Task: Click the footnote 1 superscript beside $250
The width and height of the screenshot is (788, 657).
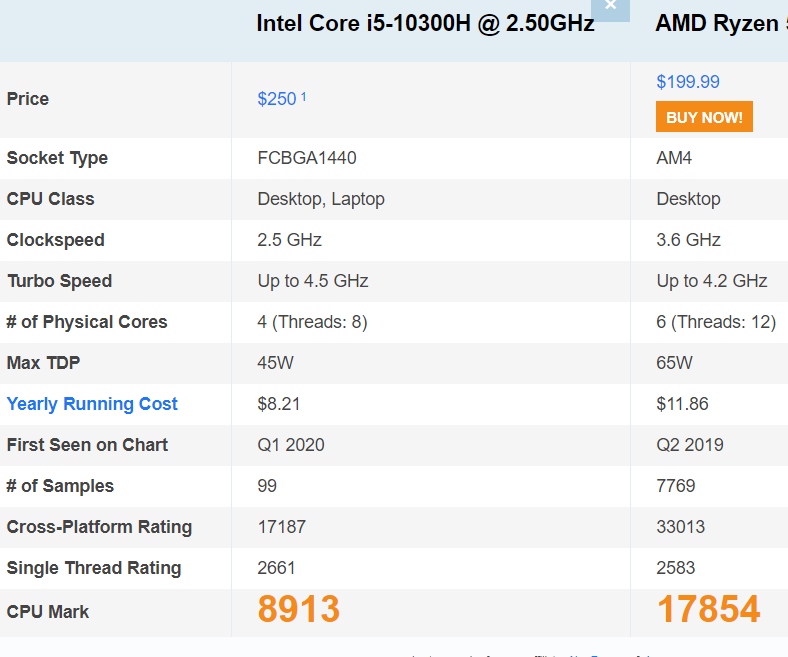Action: (x=304, y=96)
